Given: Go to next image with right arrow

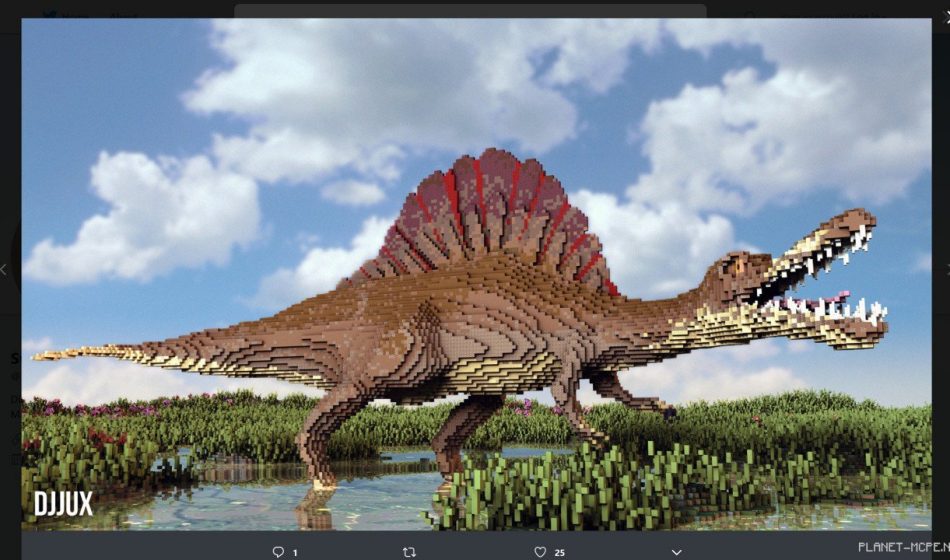Looking at the screenshot, I should pyautogui.click(x=945, y=269).
